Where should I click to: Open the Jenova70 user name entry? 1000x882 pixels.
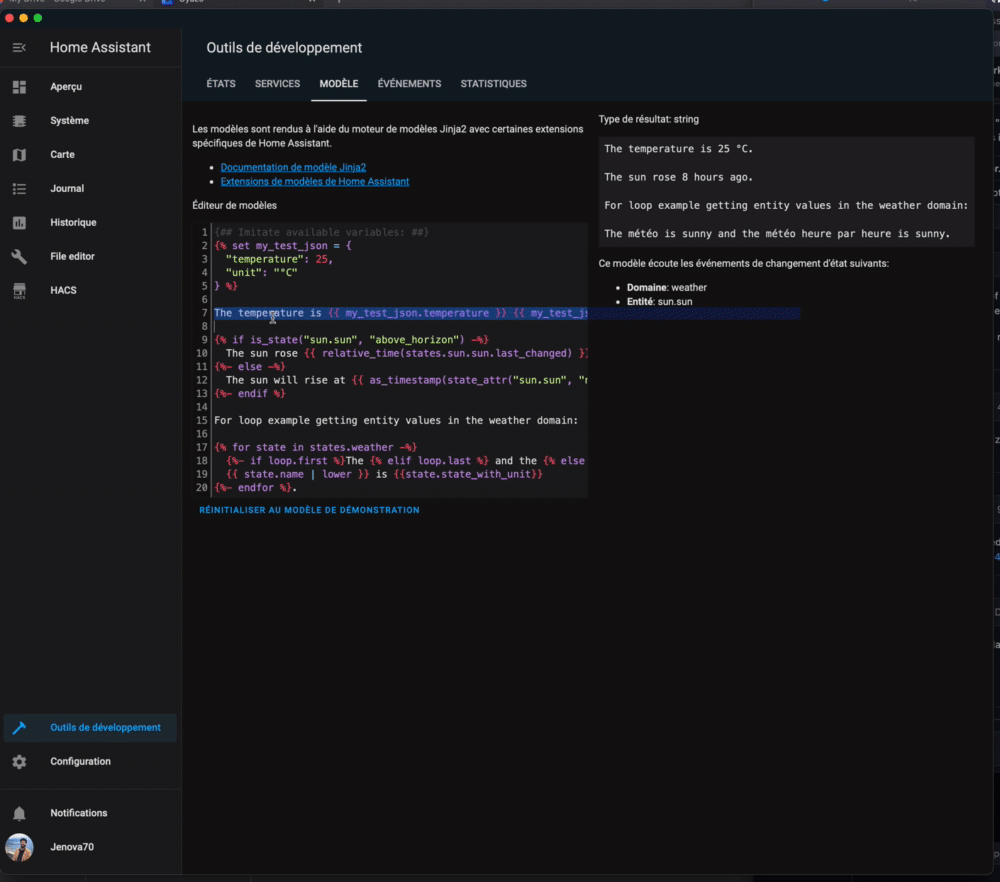point(72,847)
